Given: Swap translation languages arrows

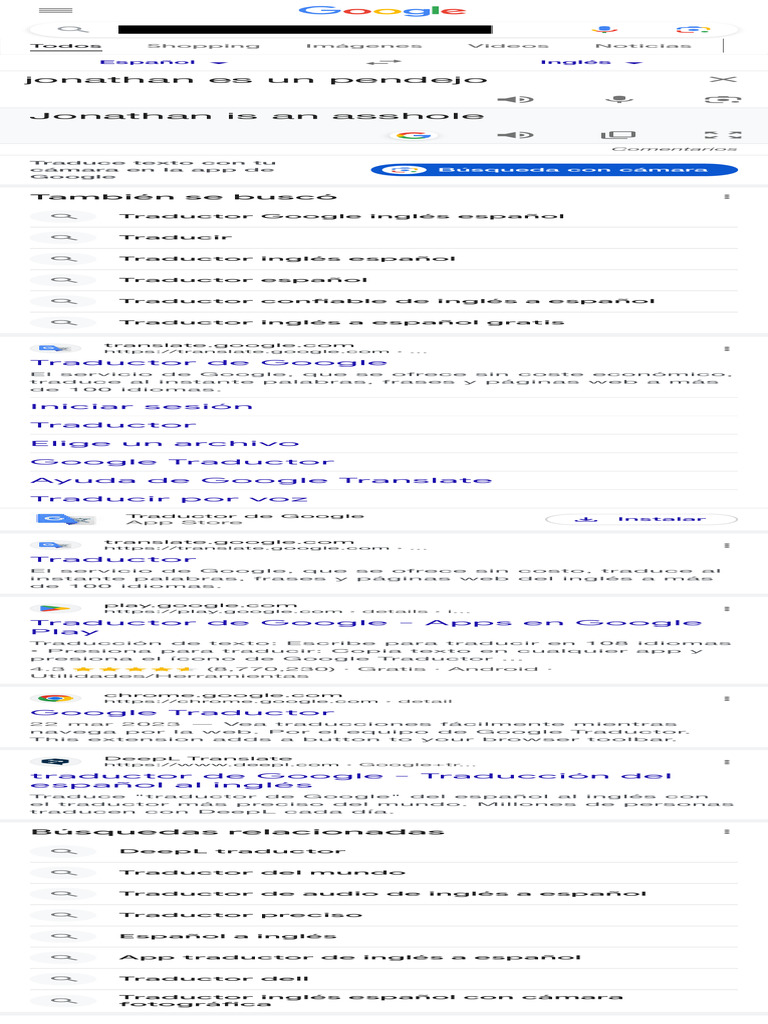Looking at the screenshot, I should pos(383,62).
